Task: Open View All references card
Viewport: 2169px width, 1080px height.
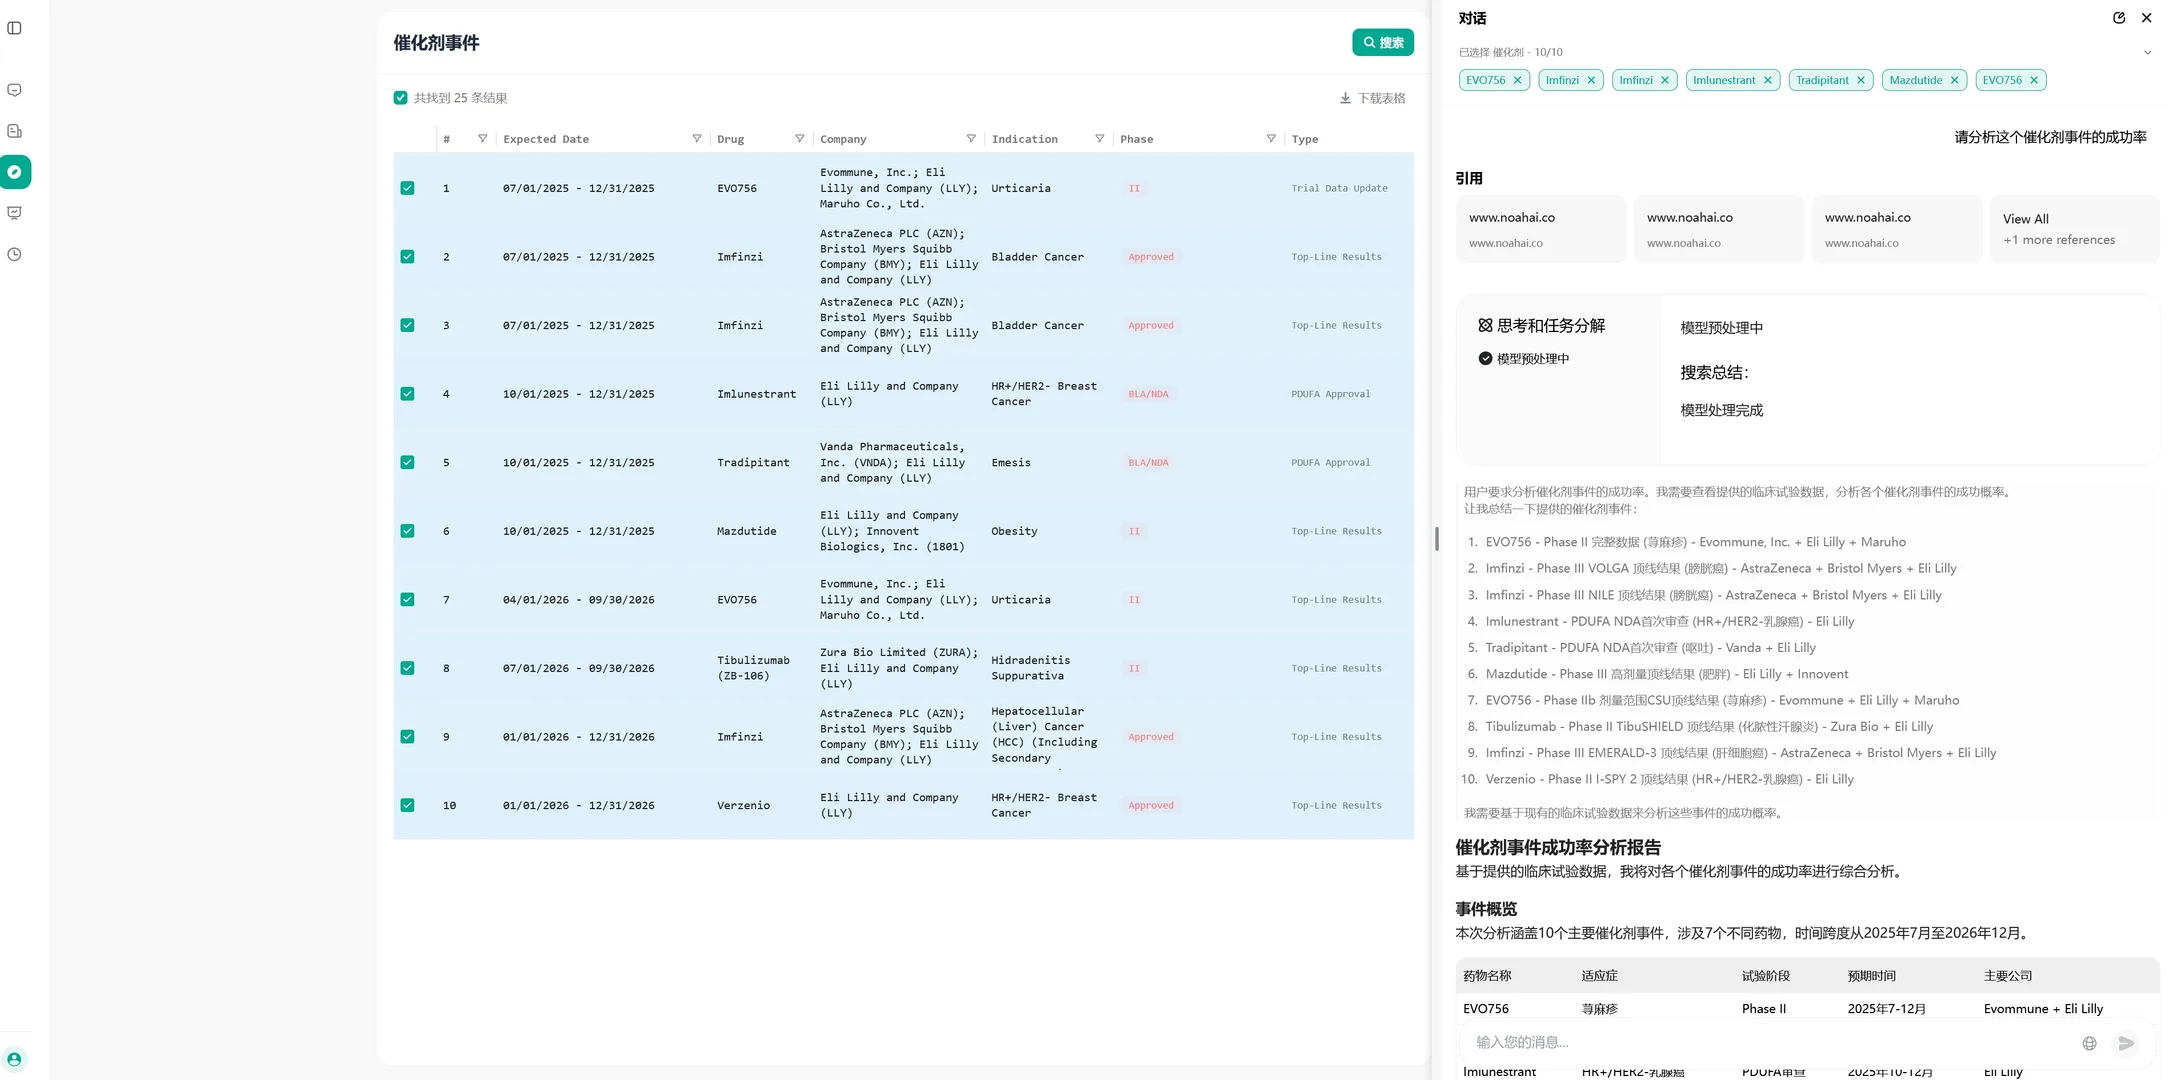Action: coord(2074,229)
